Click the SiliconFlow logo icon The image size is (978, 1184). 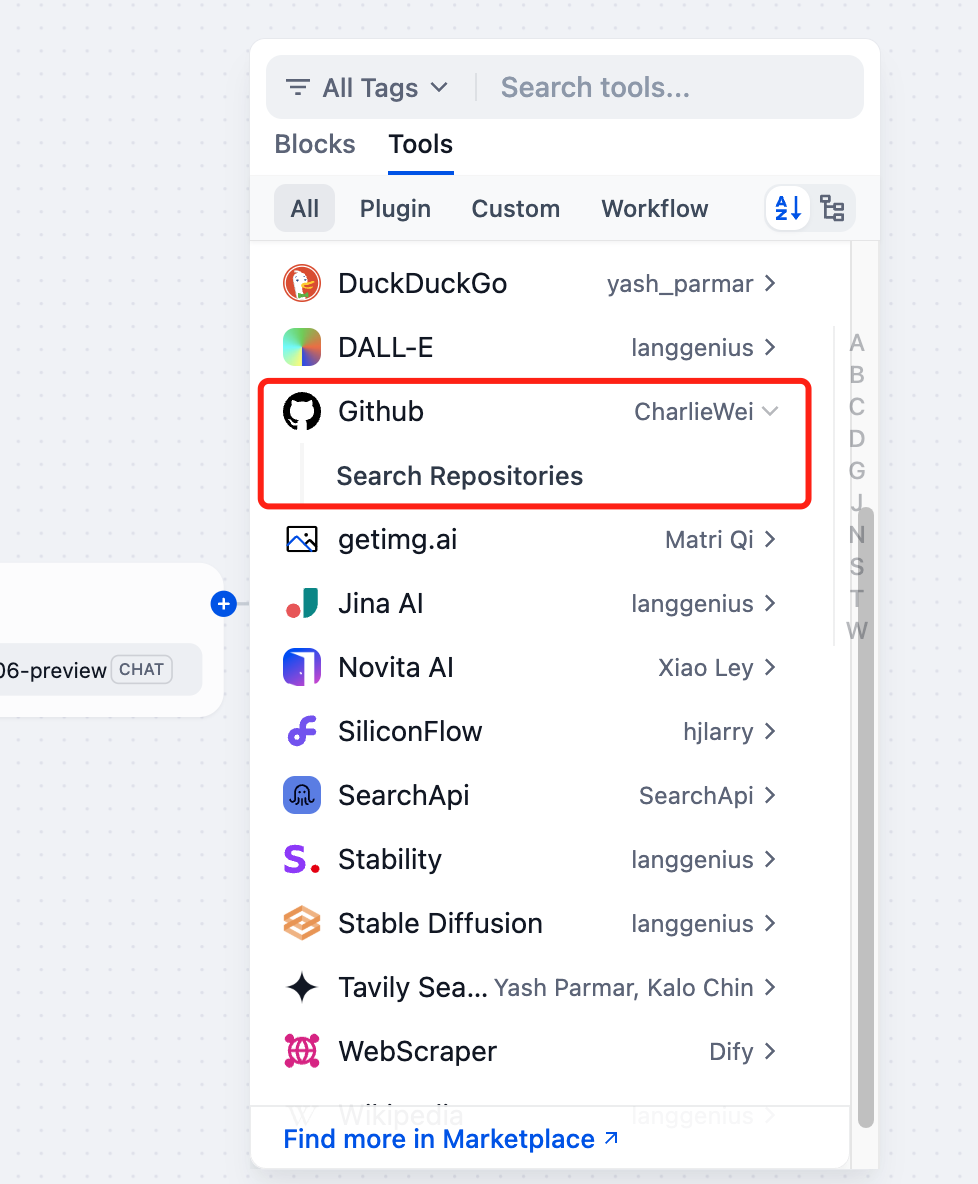click(x=301, y=731)
